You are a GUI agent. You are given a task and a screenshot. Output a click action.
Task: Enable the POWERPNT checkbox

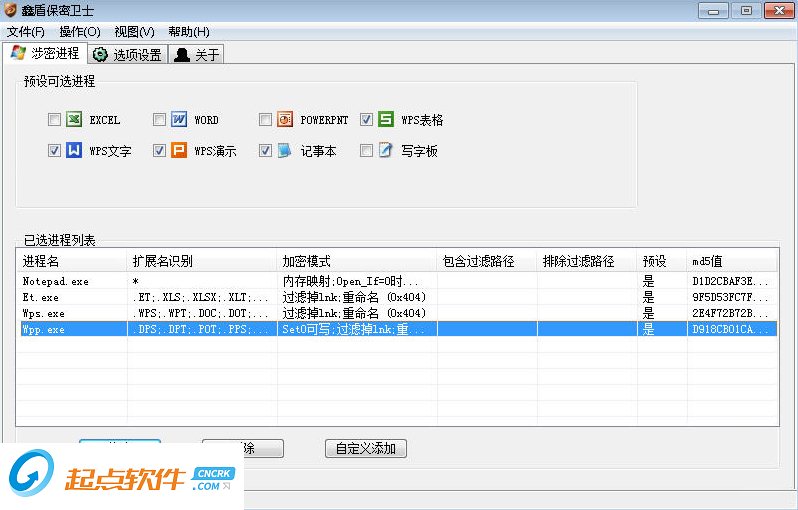pyautogui.click(x=265, y=120)
